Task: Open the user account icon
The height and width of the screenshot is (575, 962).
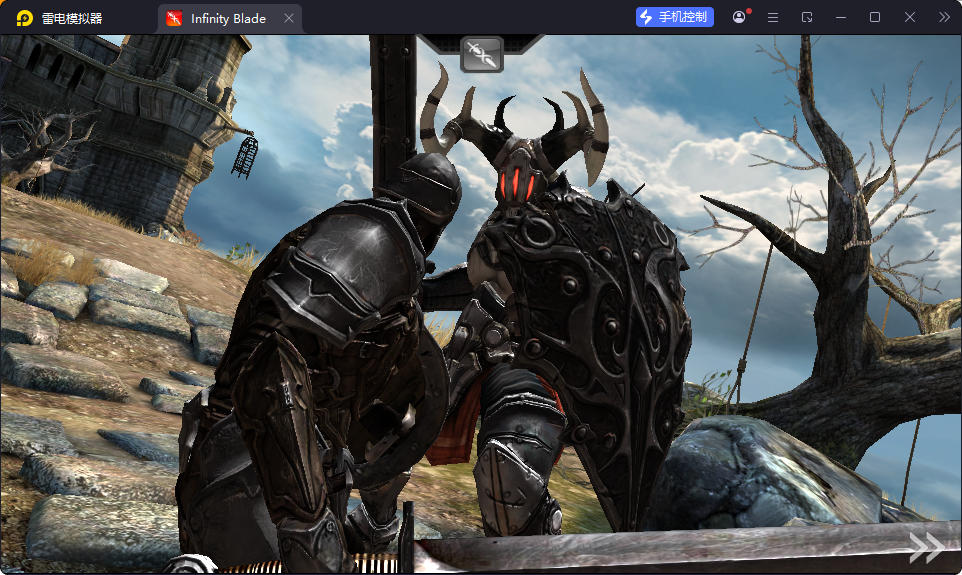Action: click(x=739, y=17)
